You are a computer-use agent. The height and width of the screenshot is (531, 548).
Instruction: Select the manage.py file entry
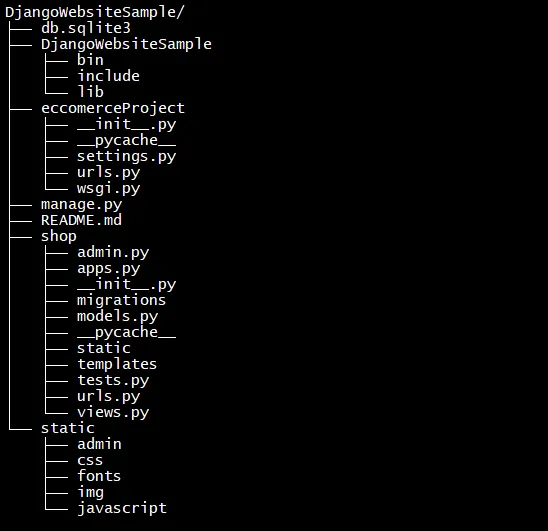tap(81, 205)
